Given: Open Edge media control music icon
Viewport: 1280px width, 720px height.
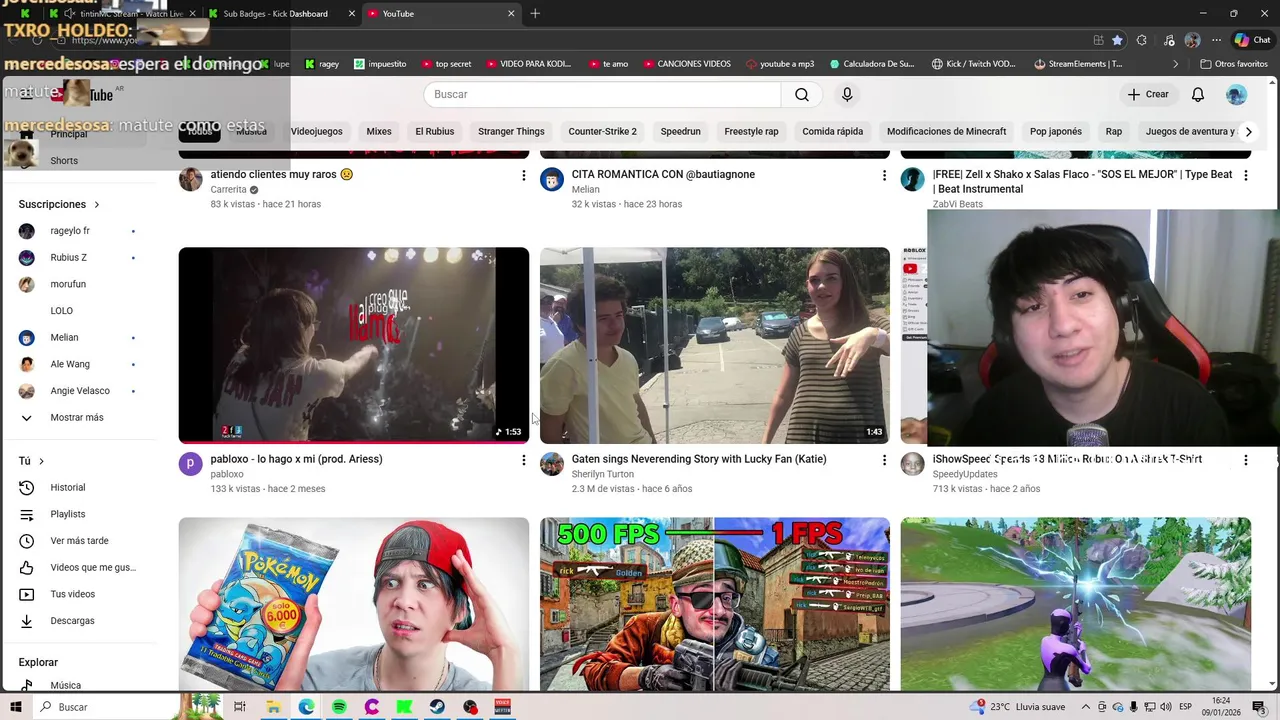Looking at the screenshot, I should click(1169, 40).
